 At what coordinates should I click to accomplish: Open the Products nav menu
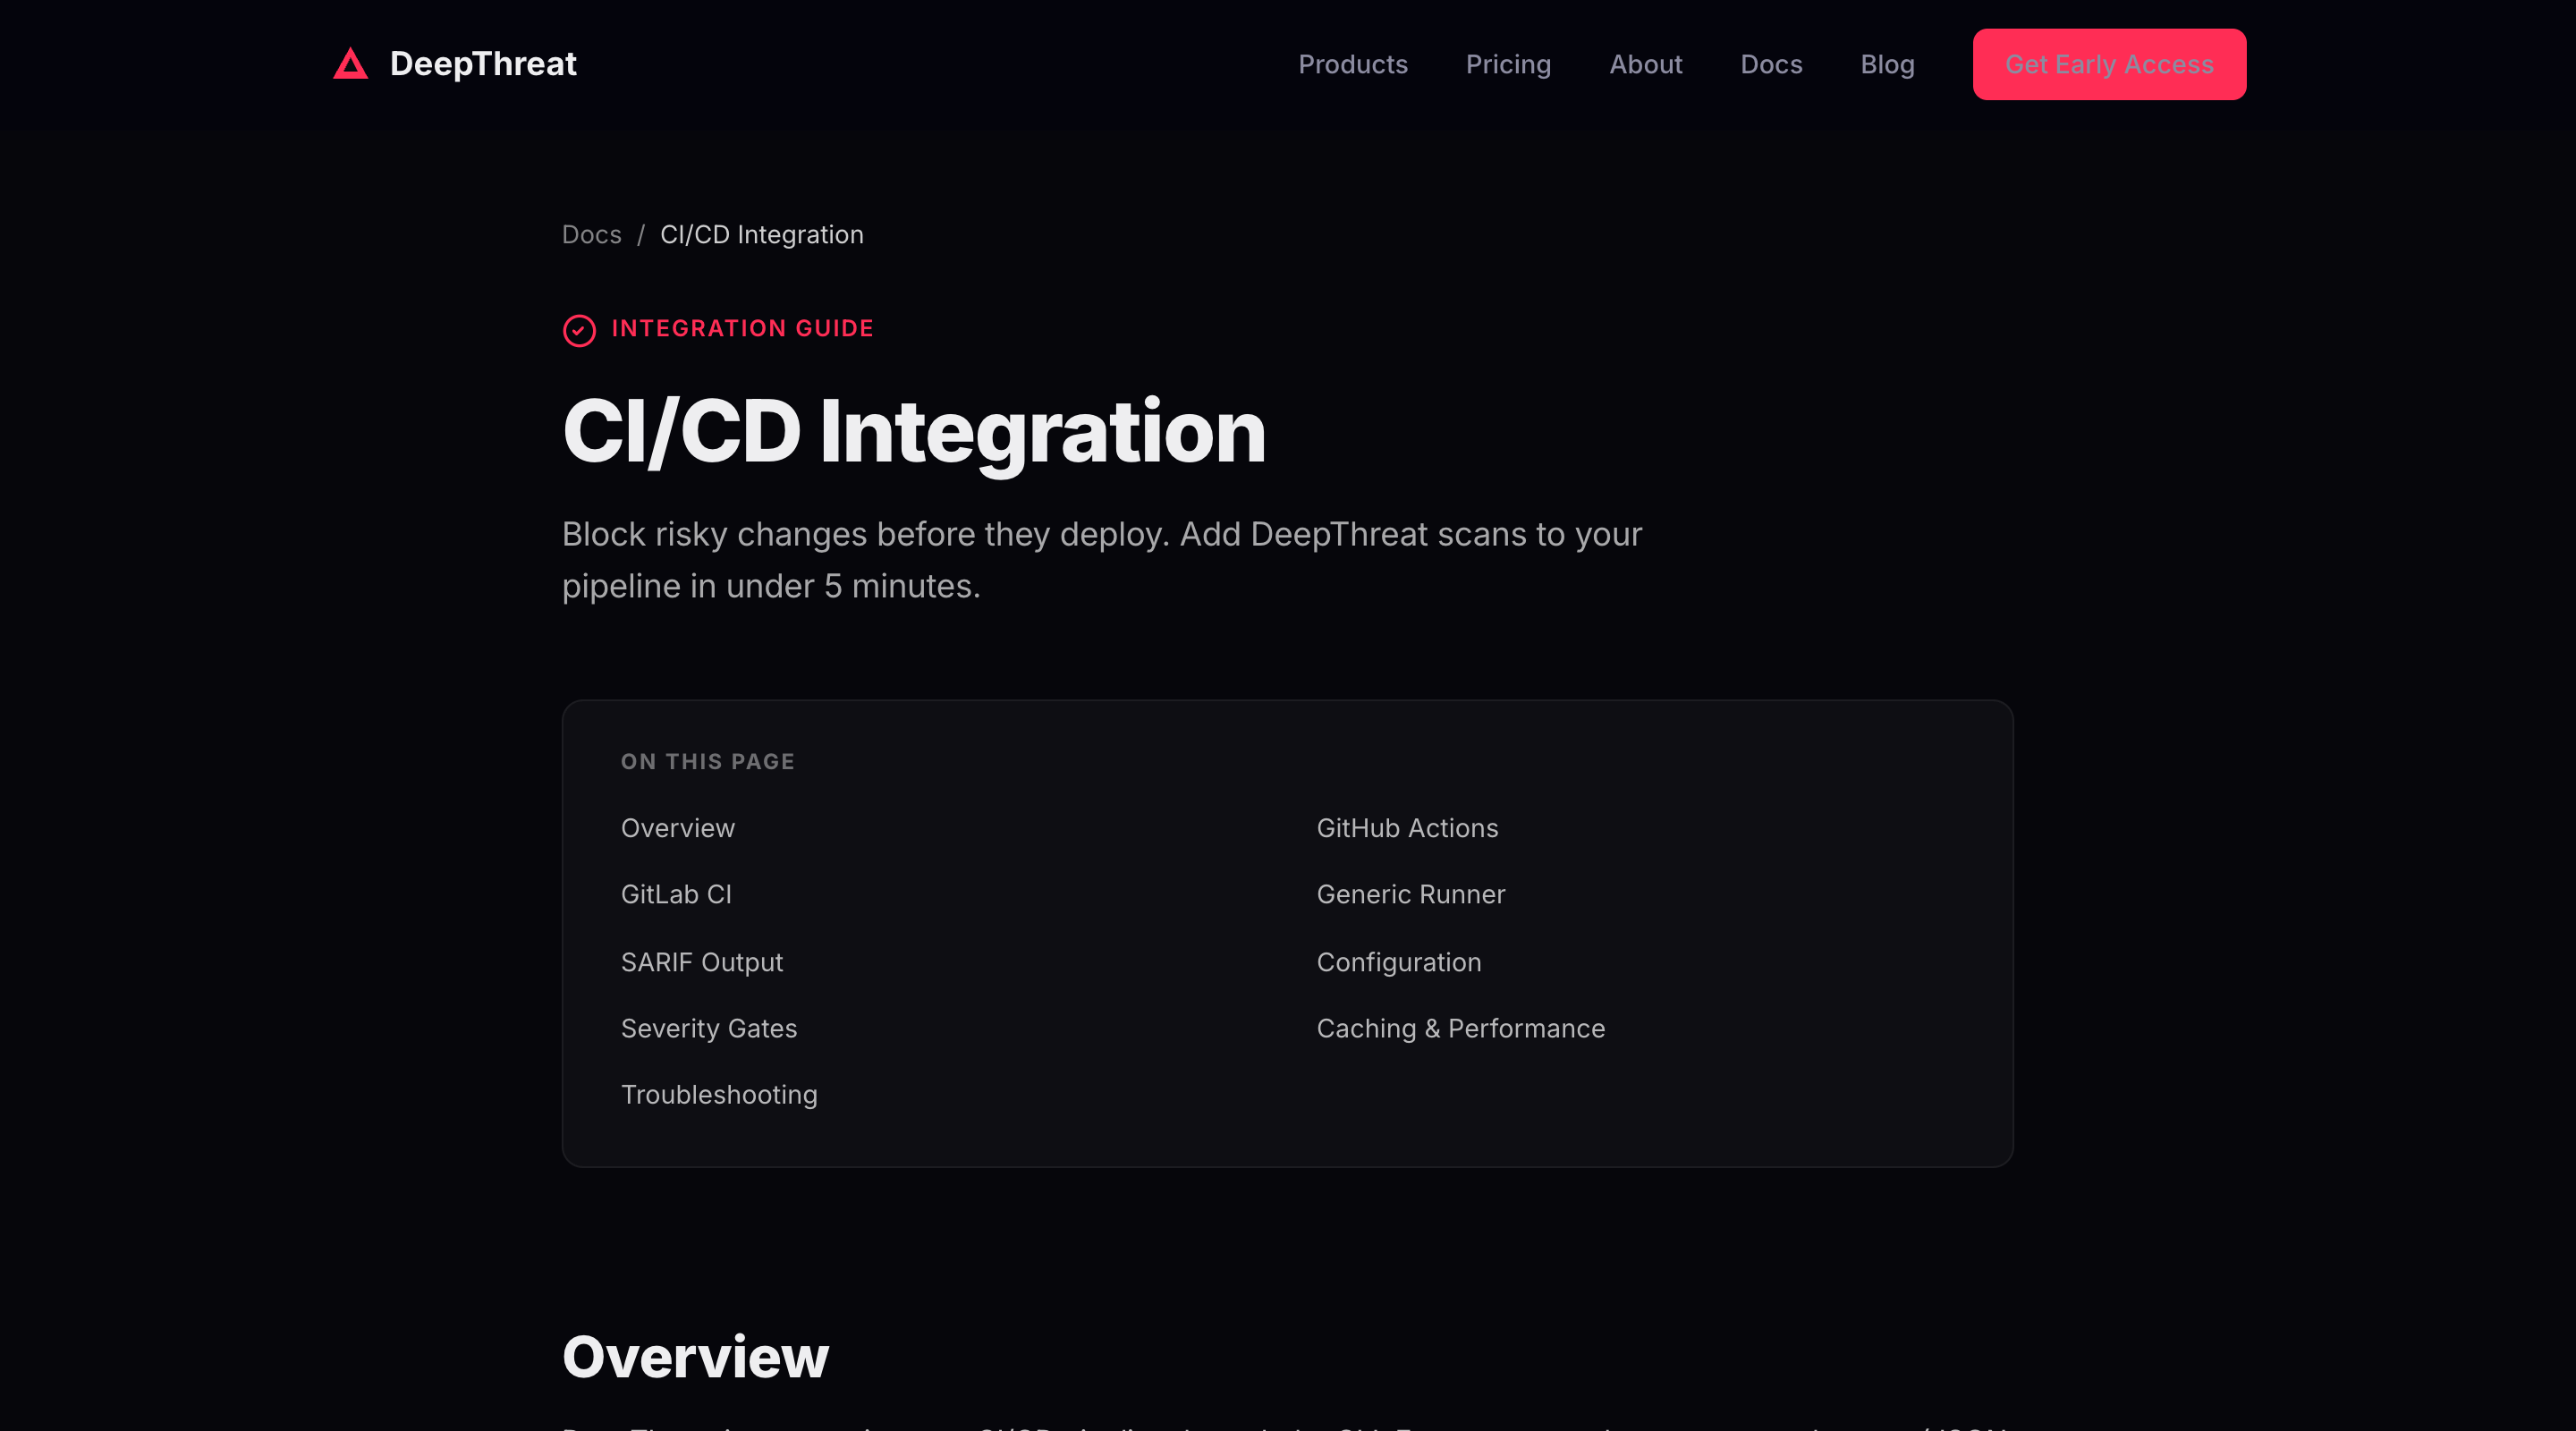tap(1352, 64)
